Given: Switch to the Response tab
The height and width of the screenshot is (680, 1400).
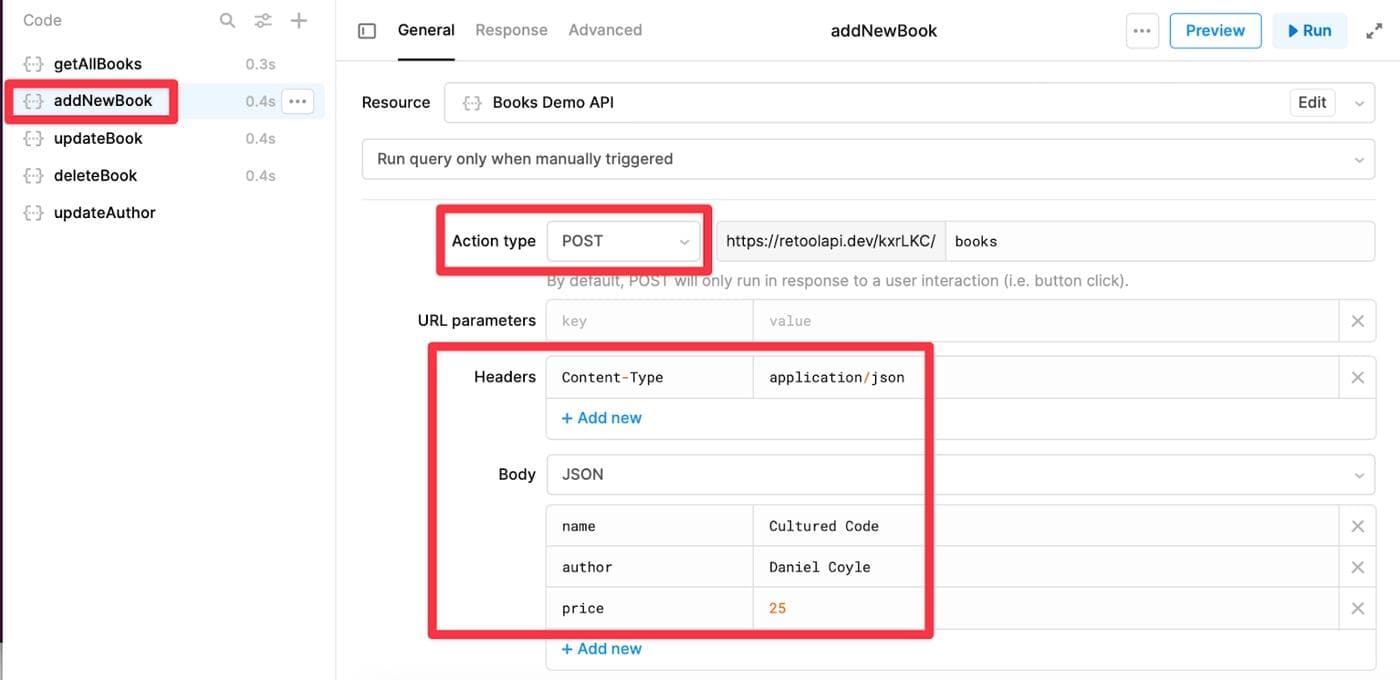Looking at the screenshot, I should [x=511, y=30].
